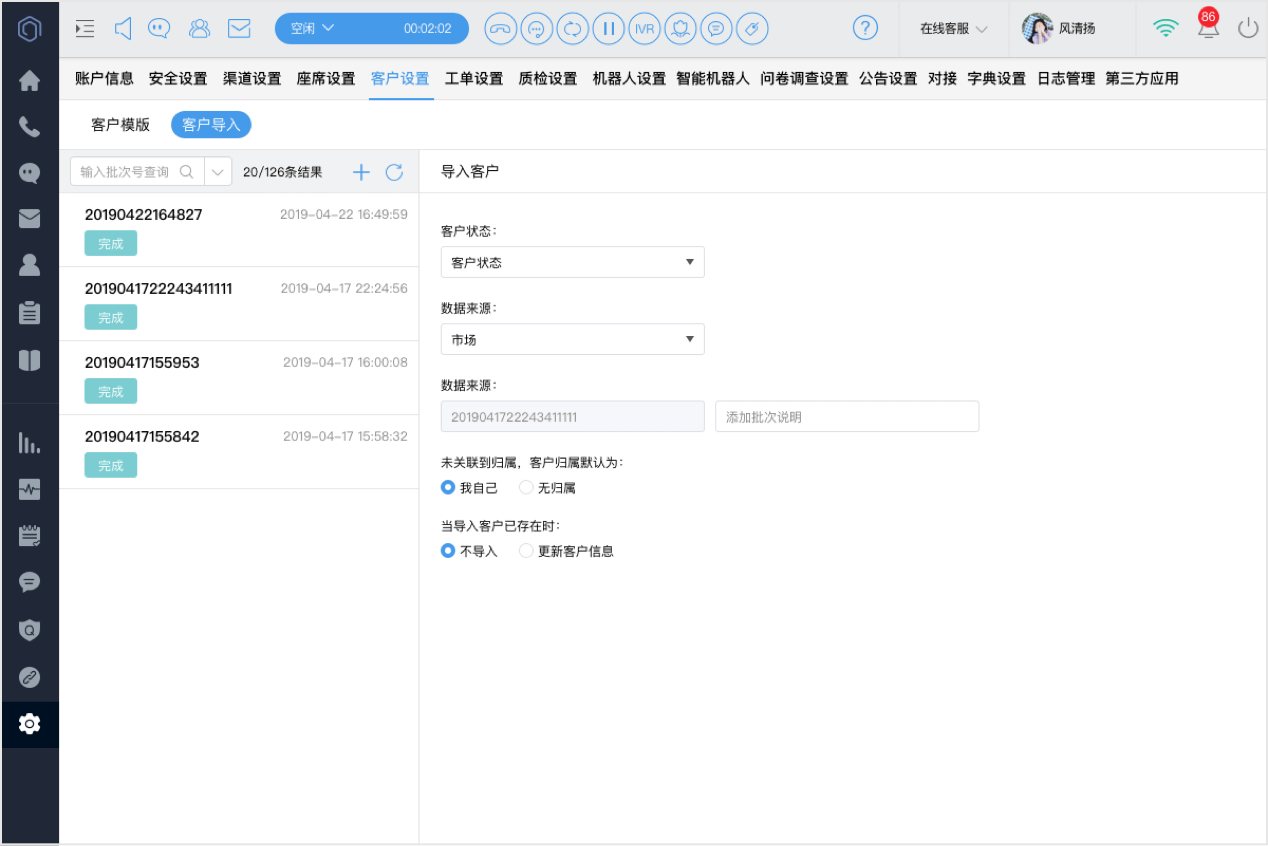Open the calendar notepad icon in the sidebar
The image size is (1268, 846).
pyautogui.click(x=30, y=535)
